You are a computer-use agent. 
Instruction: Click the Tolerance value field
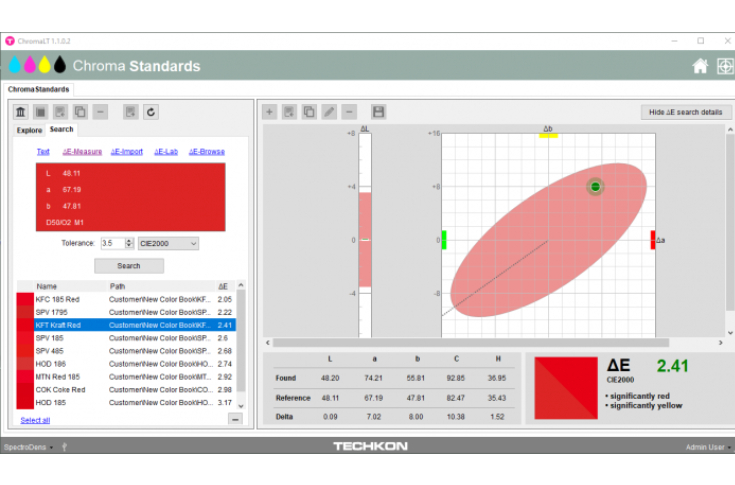[113, 243]
